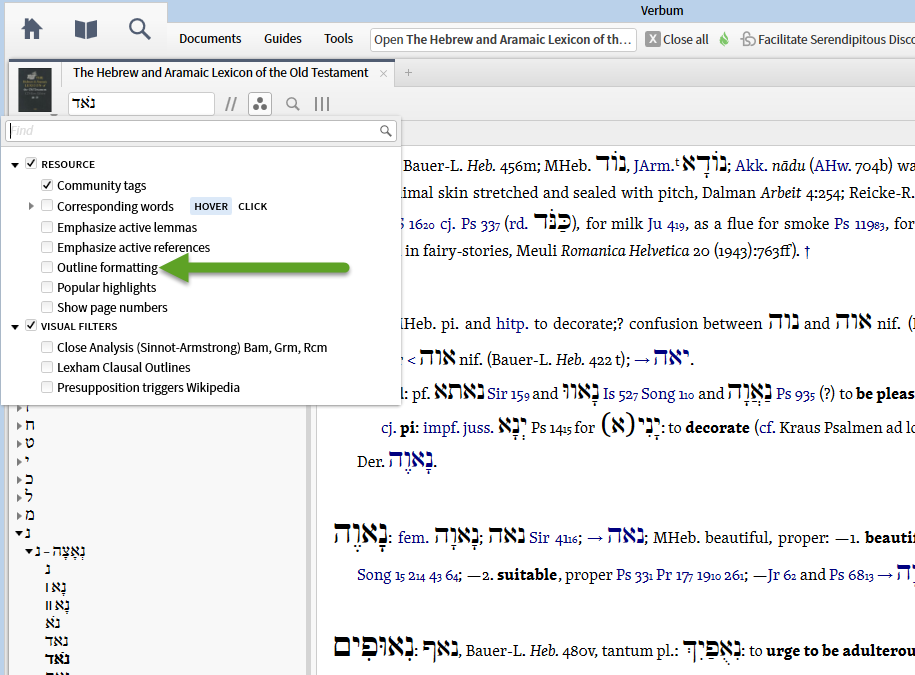915x675 pixels.
Task: Collapse the VISUAL FILTERS section arrow
Action: coord(15,327)
